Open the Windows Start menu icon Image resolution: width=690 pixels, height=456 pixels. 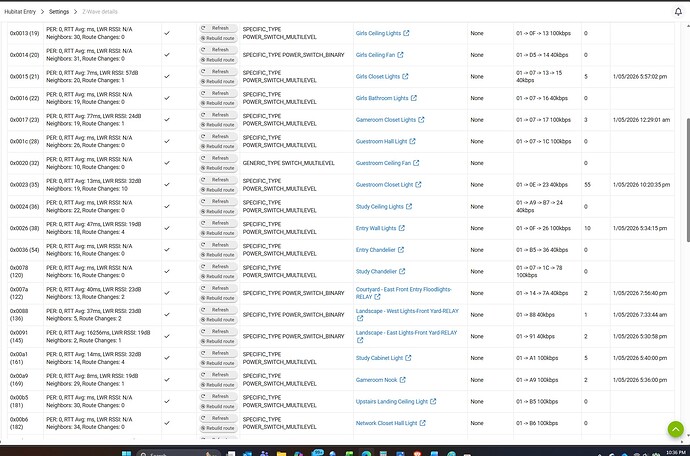coord(127,450)
